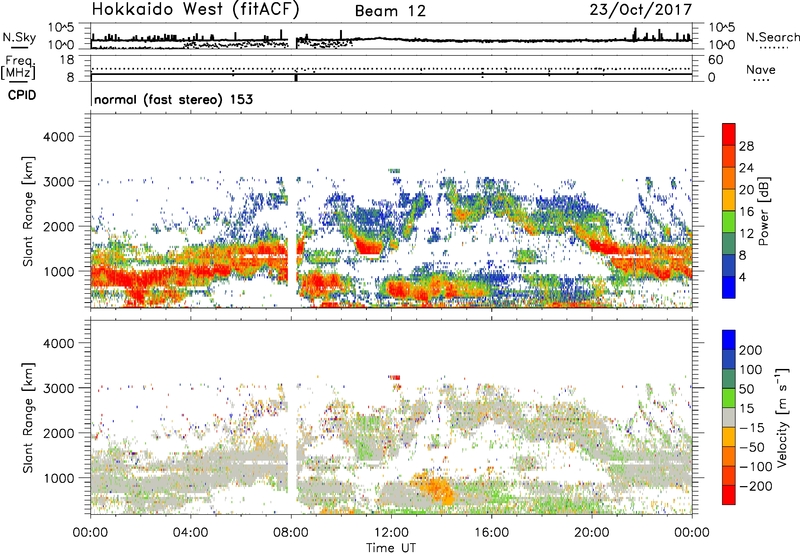Select the "2000" tick on Velocity panel axis
The image size is (800, 554).
click(59, 433)
